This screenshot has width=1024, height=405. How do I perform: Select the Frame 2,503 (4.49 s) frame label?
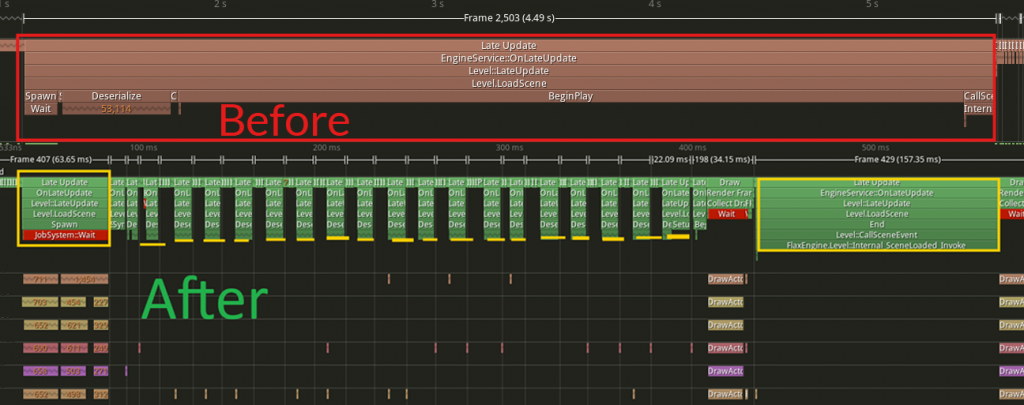point(511,19)
